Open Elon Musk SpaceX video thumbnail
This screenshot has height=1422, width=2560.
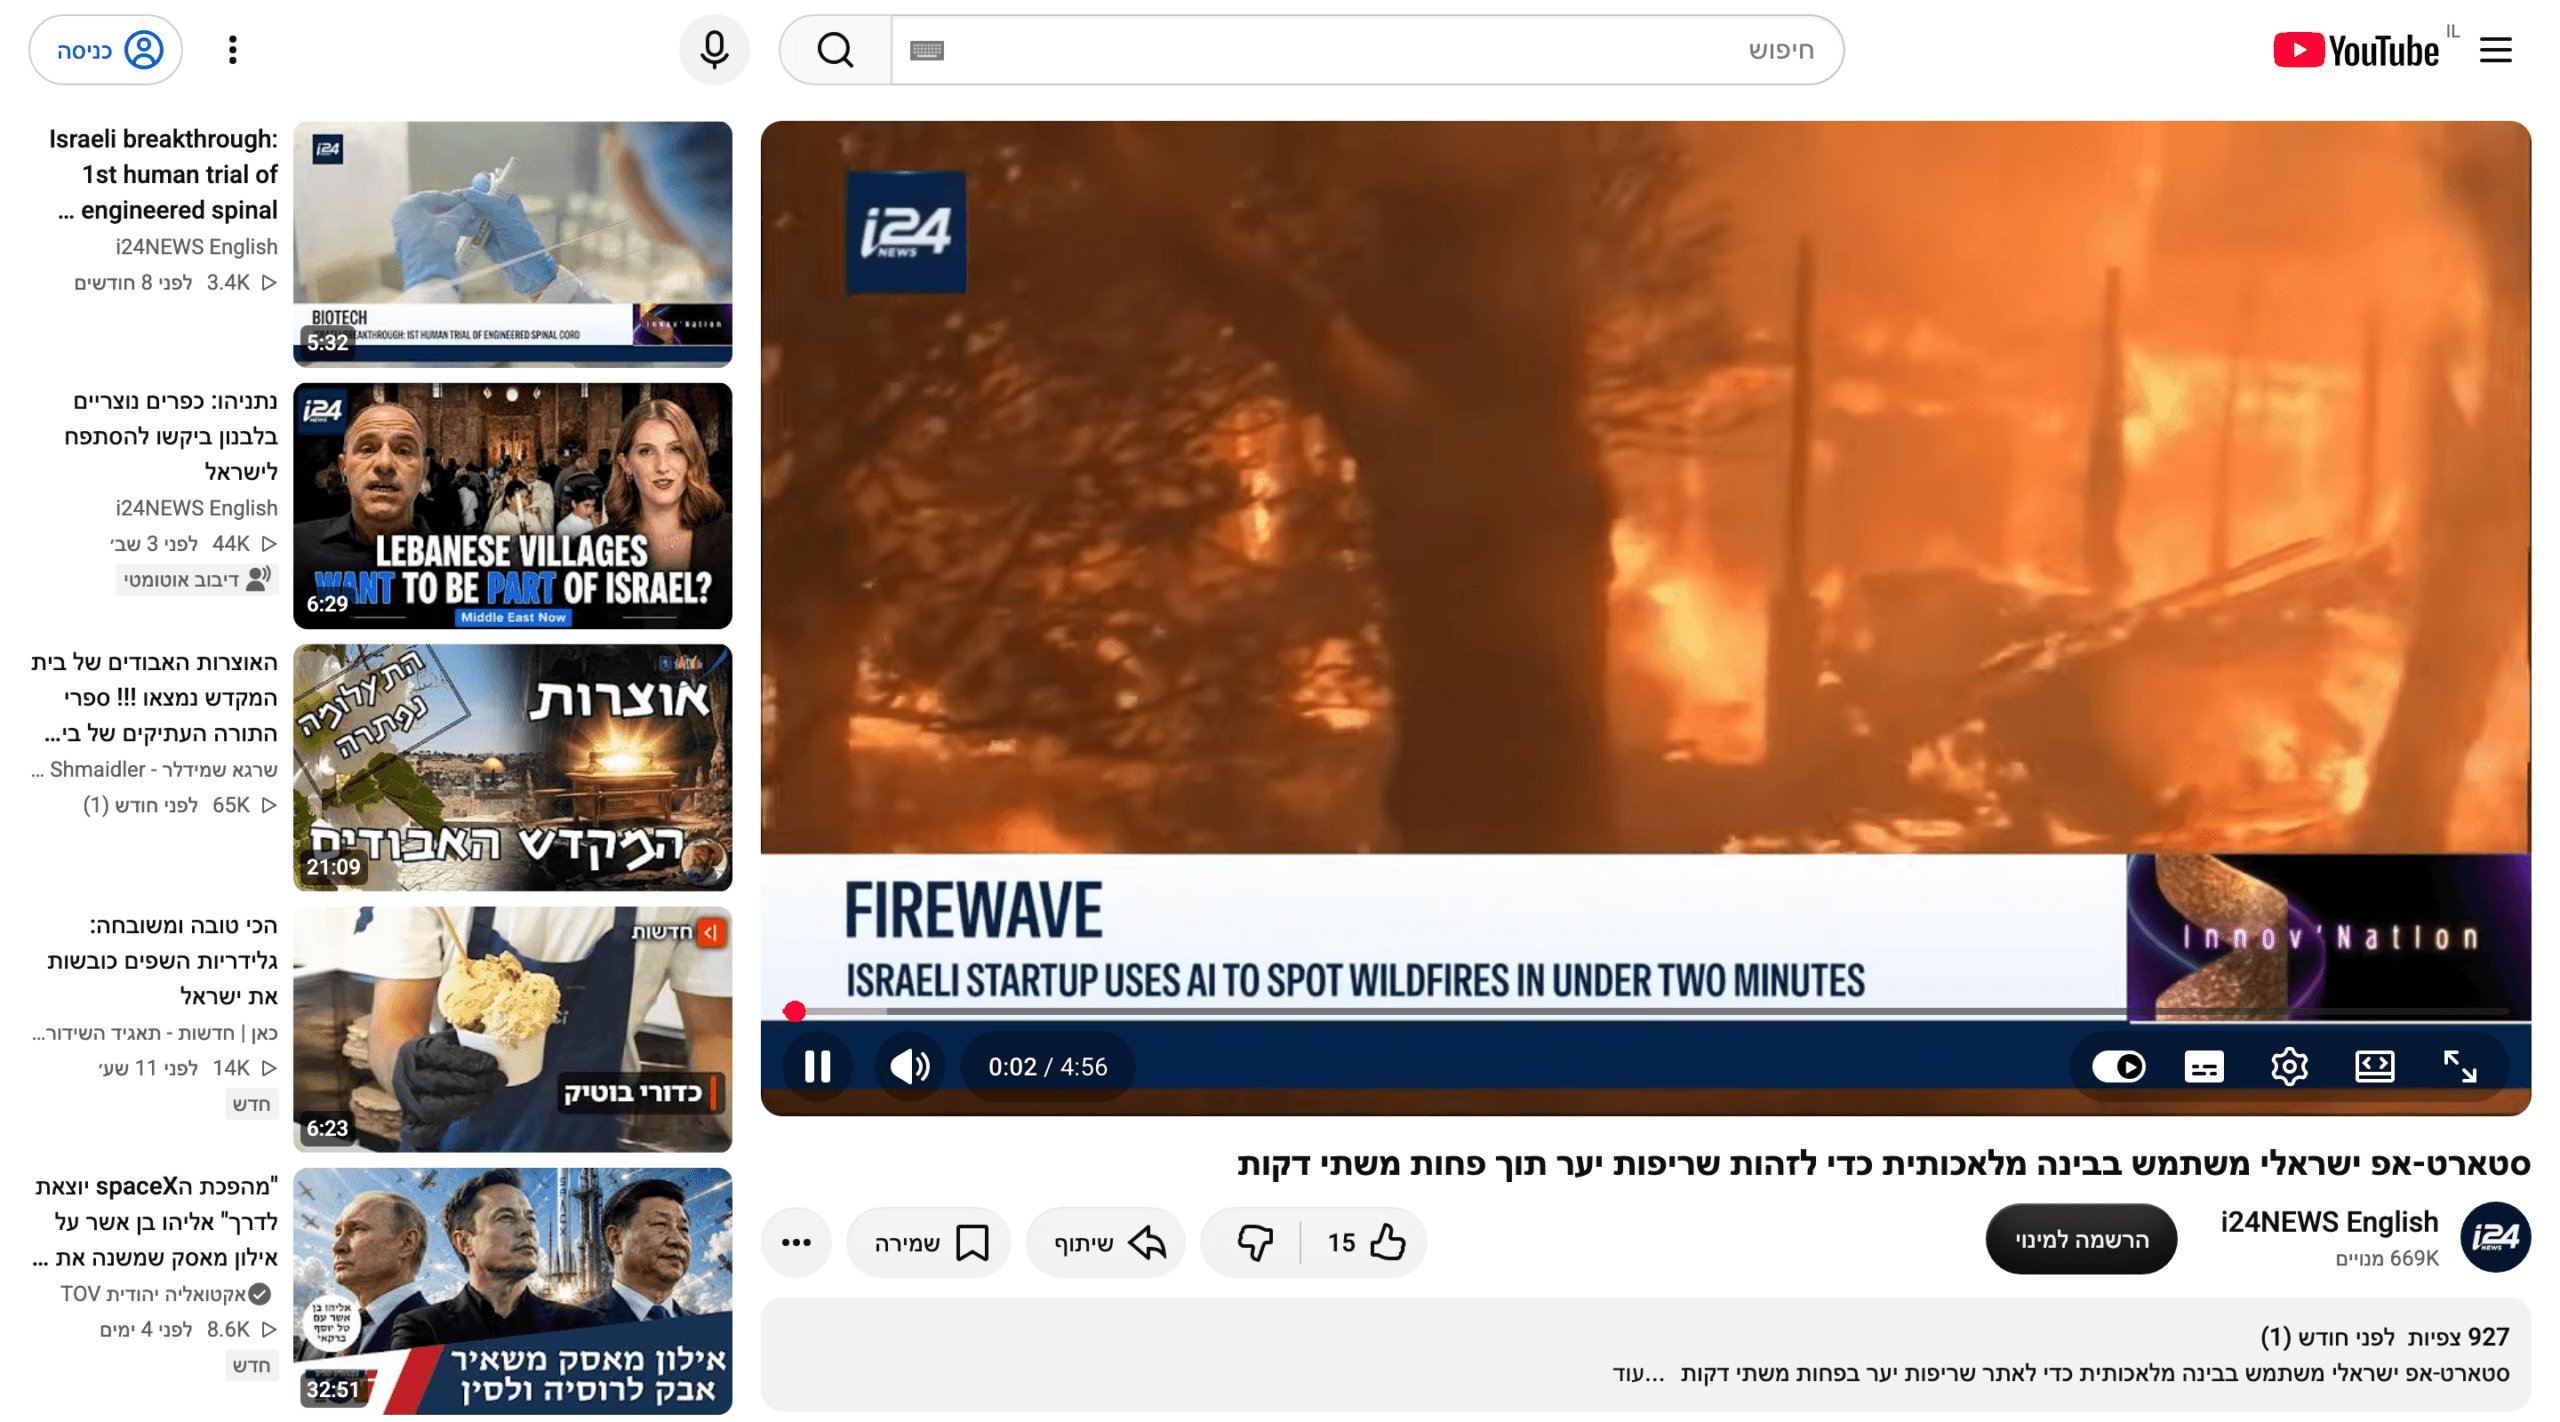(512, 1290)
